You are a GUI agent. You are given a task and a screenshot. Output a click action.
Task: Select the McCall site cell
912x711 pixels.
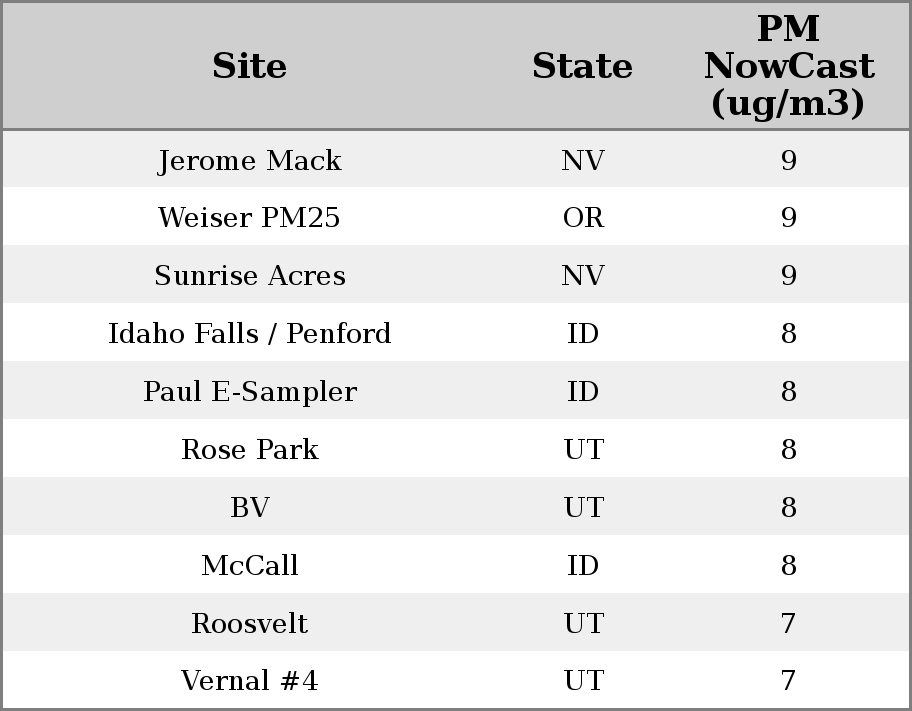click(x=250, y=566)
